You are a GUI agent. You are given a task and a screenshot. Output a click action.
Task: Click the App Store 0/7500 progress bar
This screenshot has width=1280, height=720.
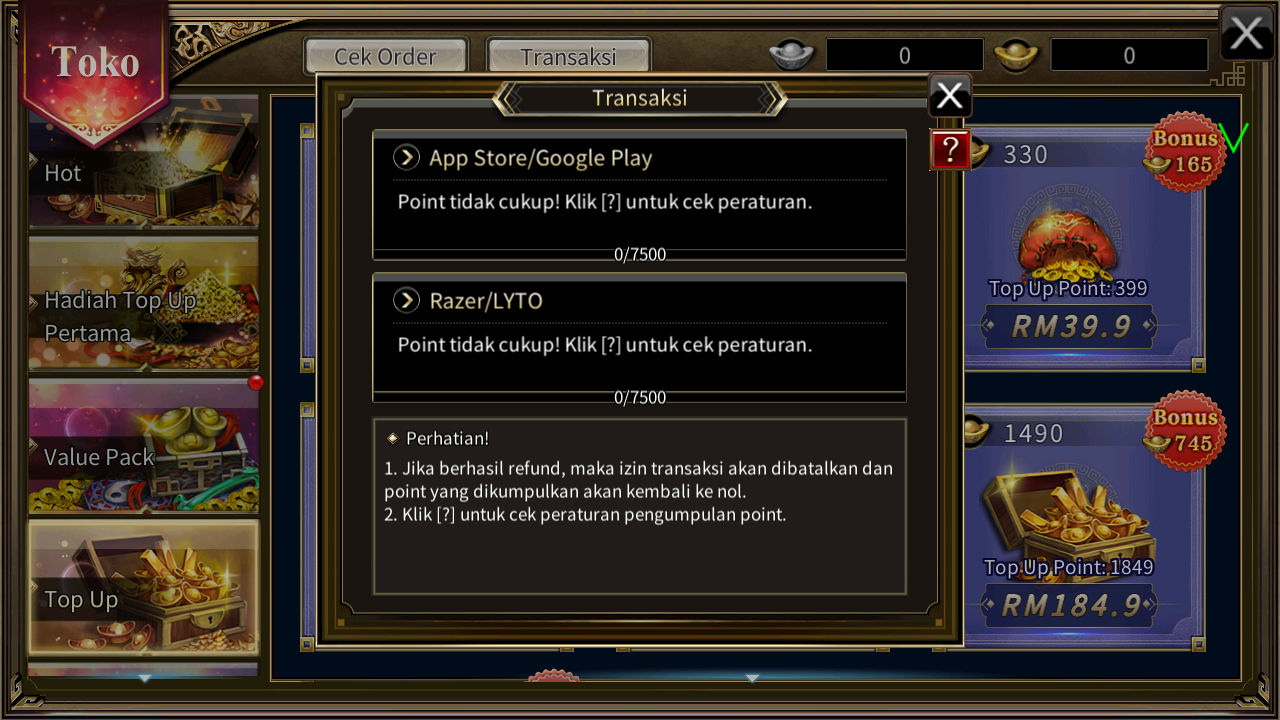click(x=640, y=254)
